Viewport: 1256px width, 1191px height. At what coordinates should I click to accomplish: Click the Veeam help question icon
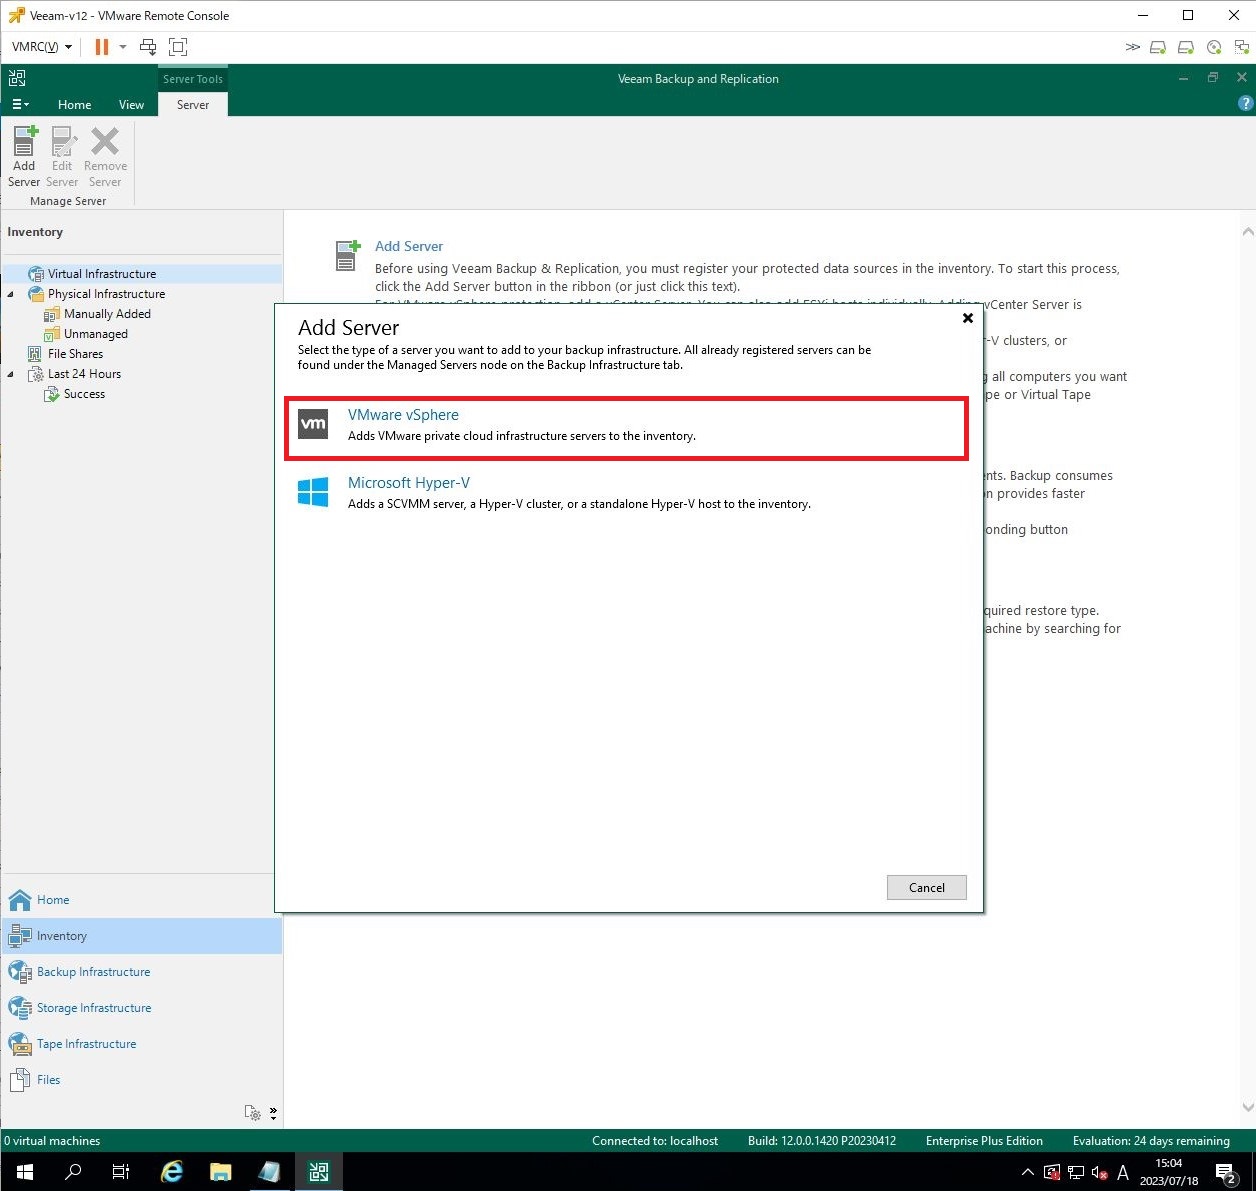coord(1245,103)
